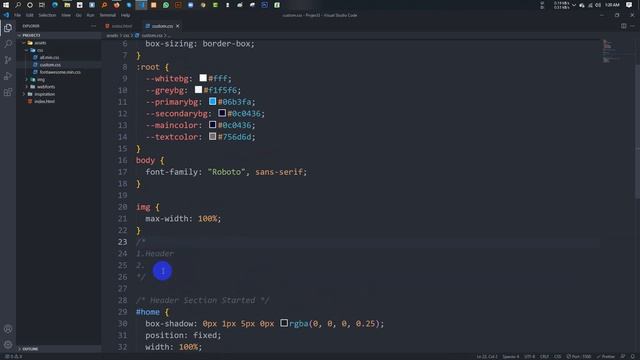Open the Run menu
The width and height of the screenshot is (640, 360).
click(90, 15)
